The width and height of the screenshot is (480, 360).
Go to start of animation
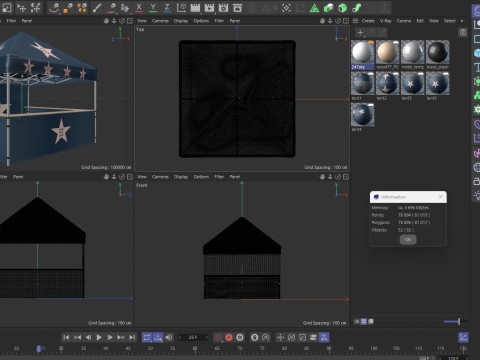click(66, 337)
